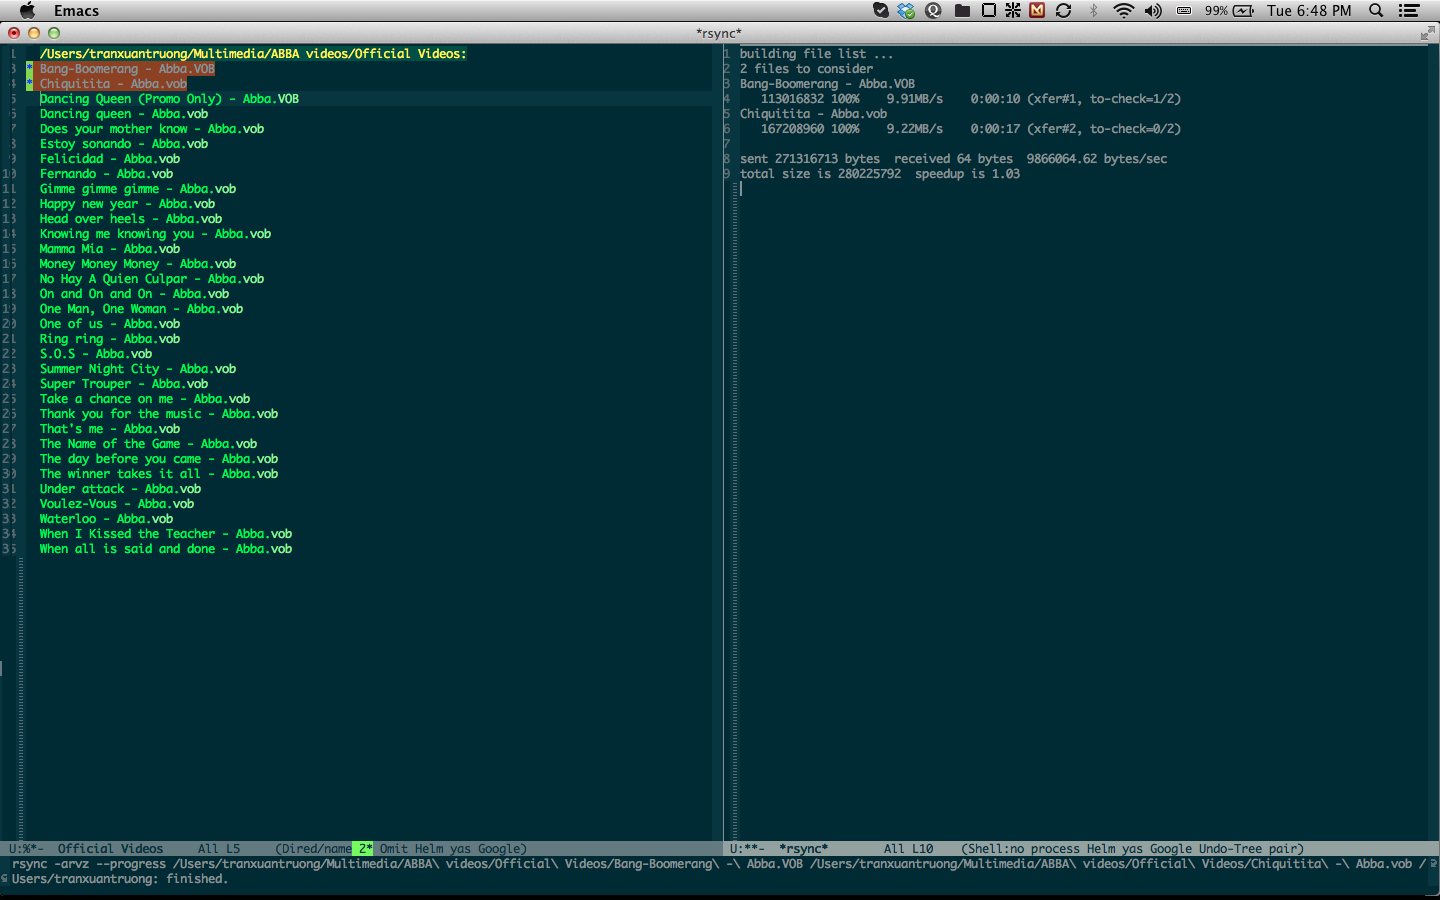
Task: Open the volume control icon
Action: coord(1153,10)
